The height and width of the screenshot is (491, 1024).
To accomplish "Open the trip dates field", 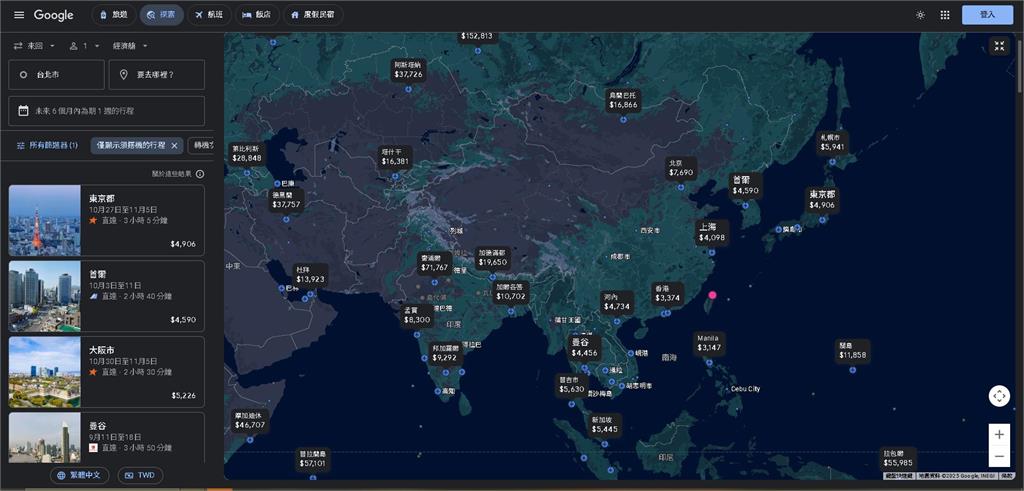I will tap(106, 111).
